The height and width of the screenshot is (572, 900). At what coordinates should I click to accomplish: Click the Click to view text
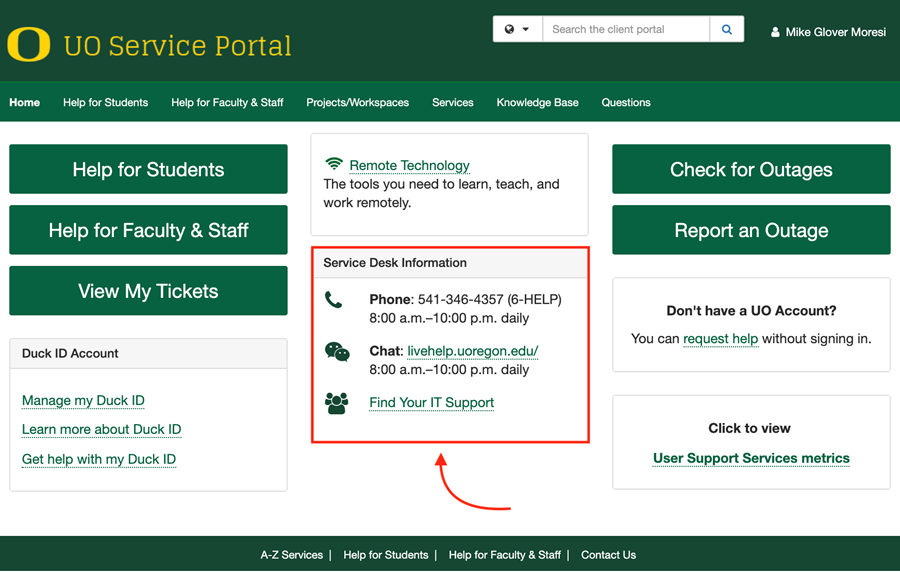click(x=750, y=428)
